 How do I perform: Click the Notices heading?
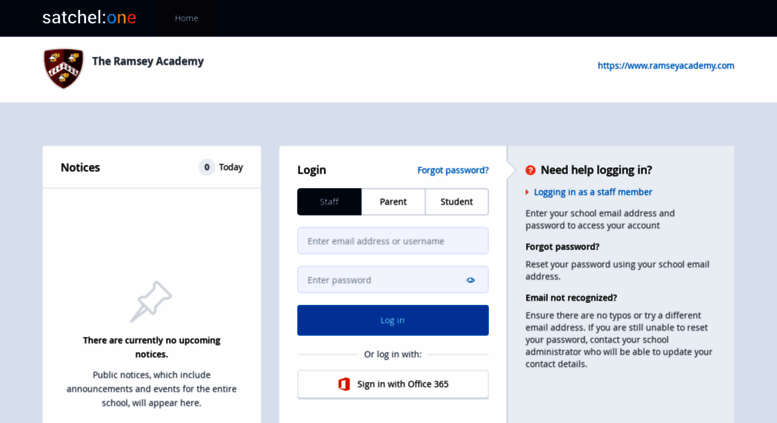coord(80,167)
